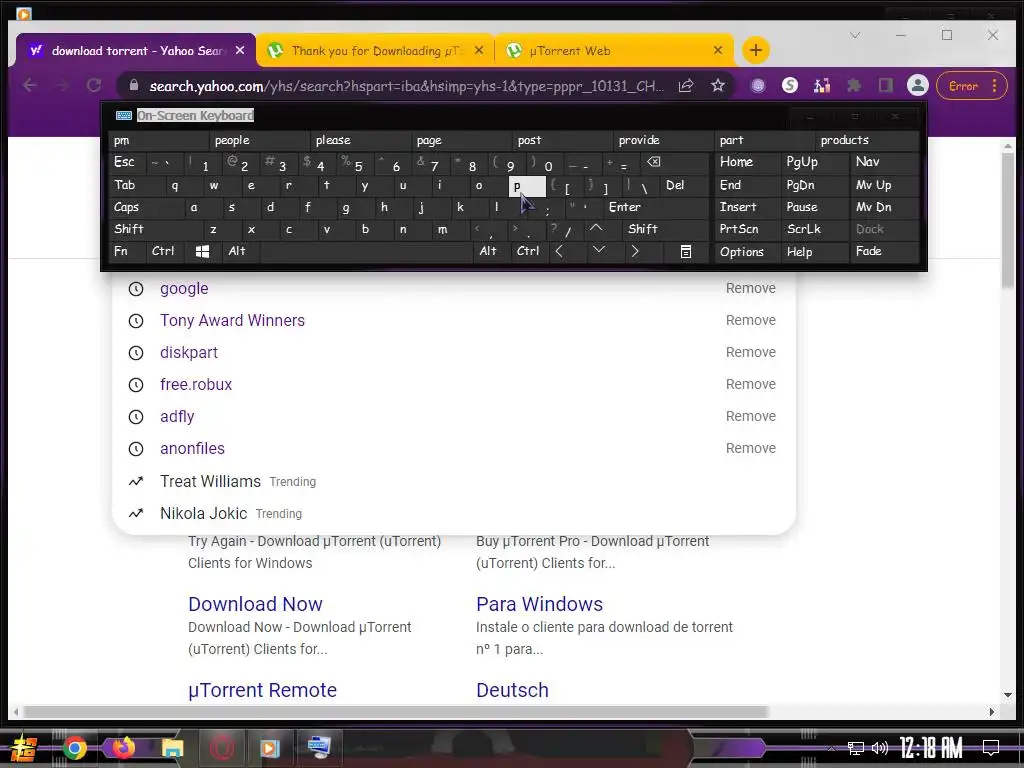The height and width of the screenshot is (768, 1024).
Task: Click the Esc key on keyboard
Action: point(128,162)
